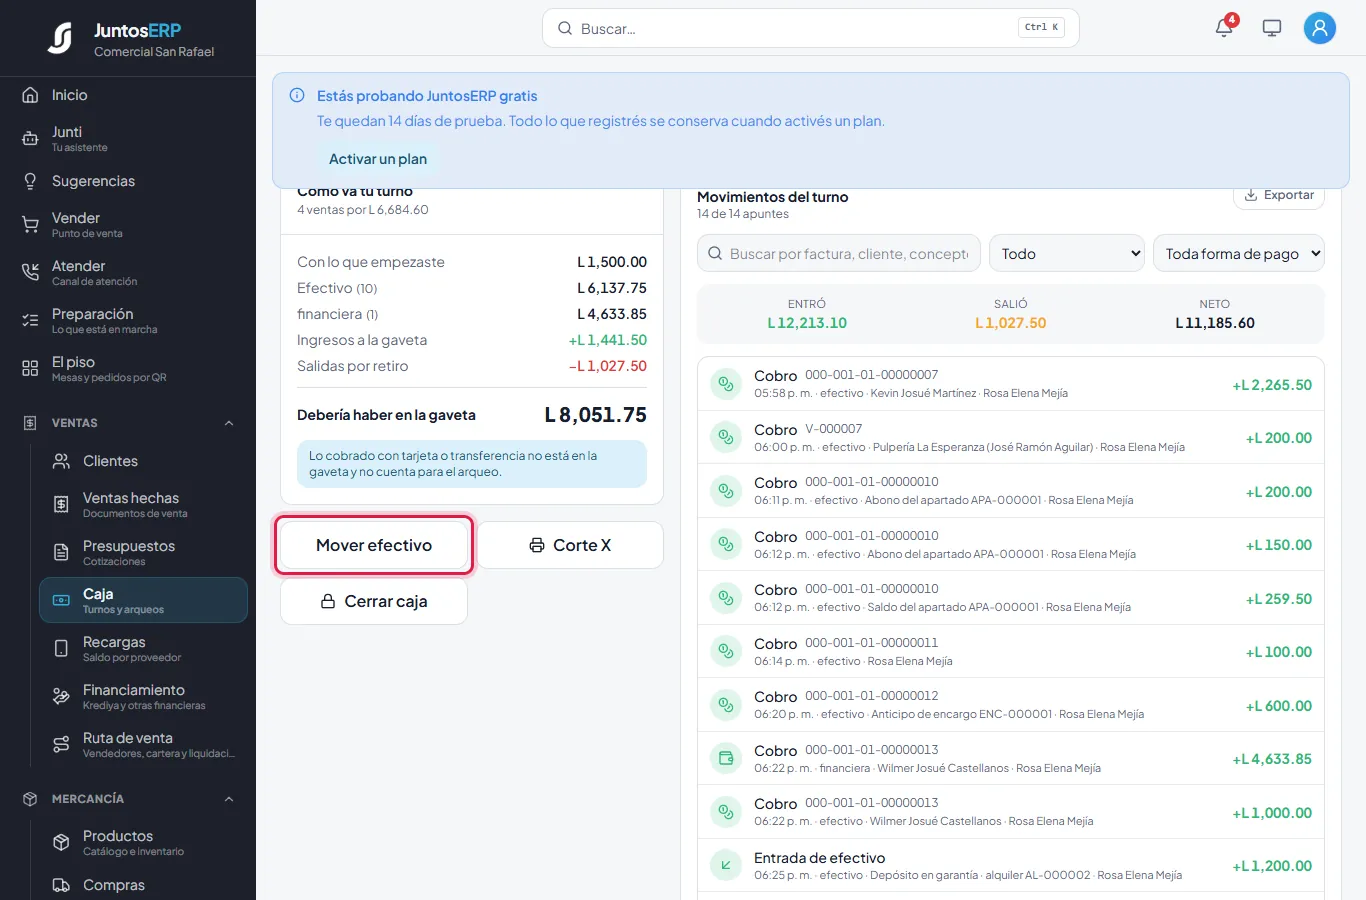Click the Corte X button

point(570,545)
